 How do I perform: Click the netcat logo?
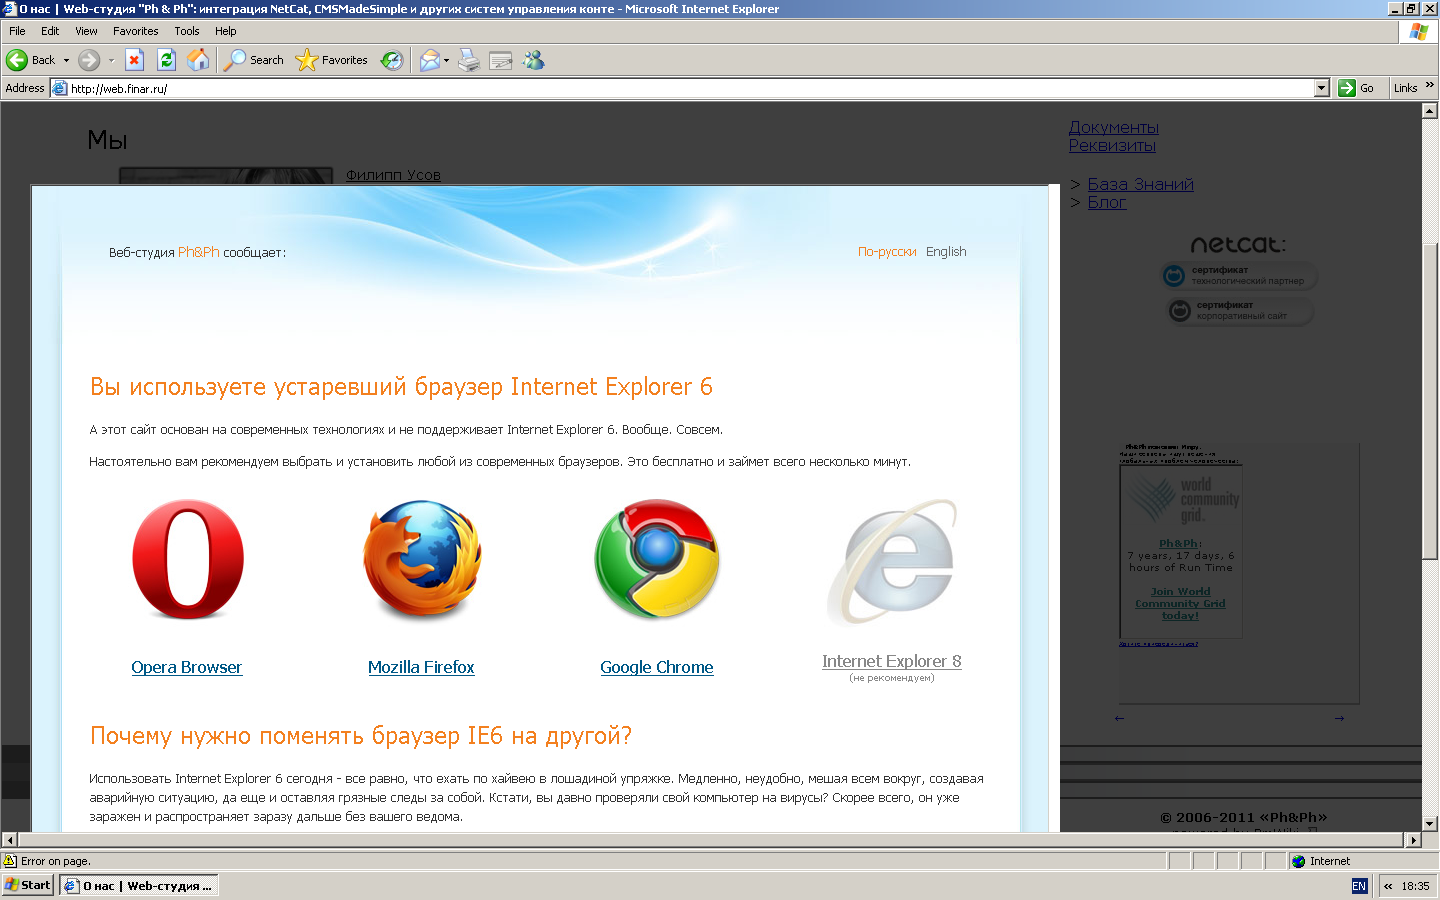pyautogui.click(x=1238, y=244)
